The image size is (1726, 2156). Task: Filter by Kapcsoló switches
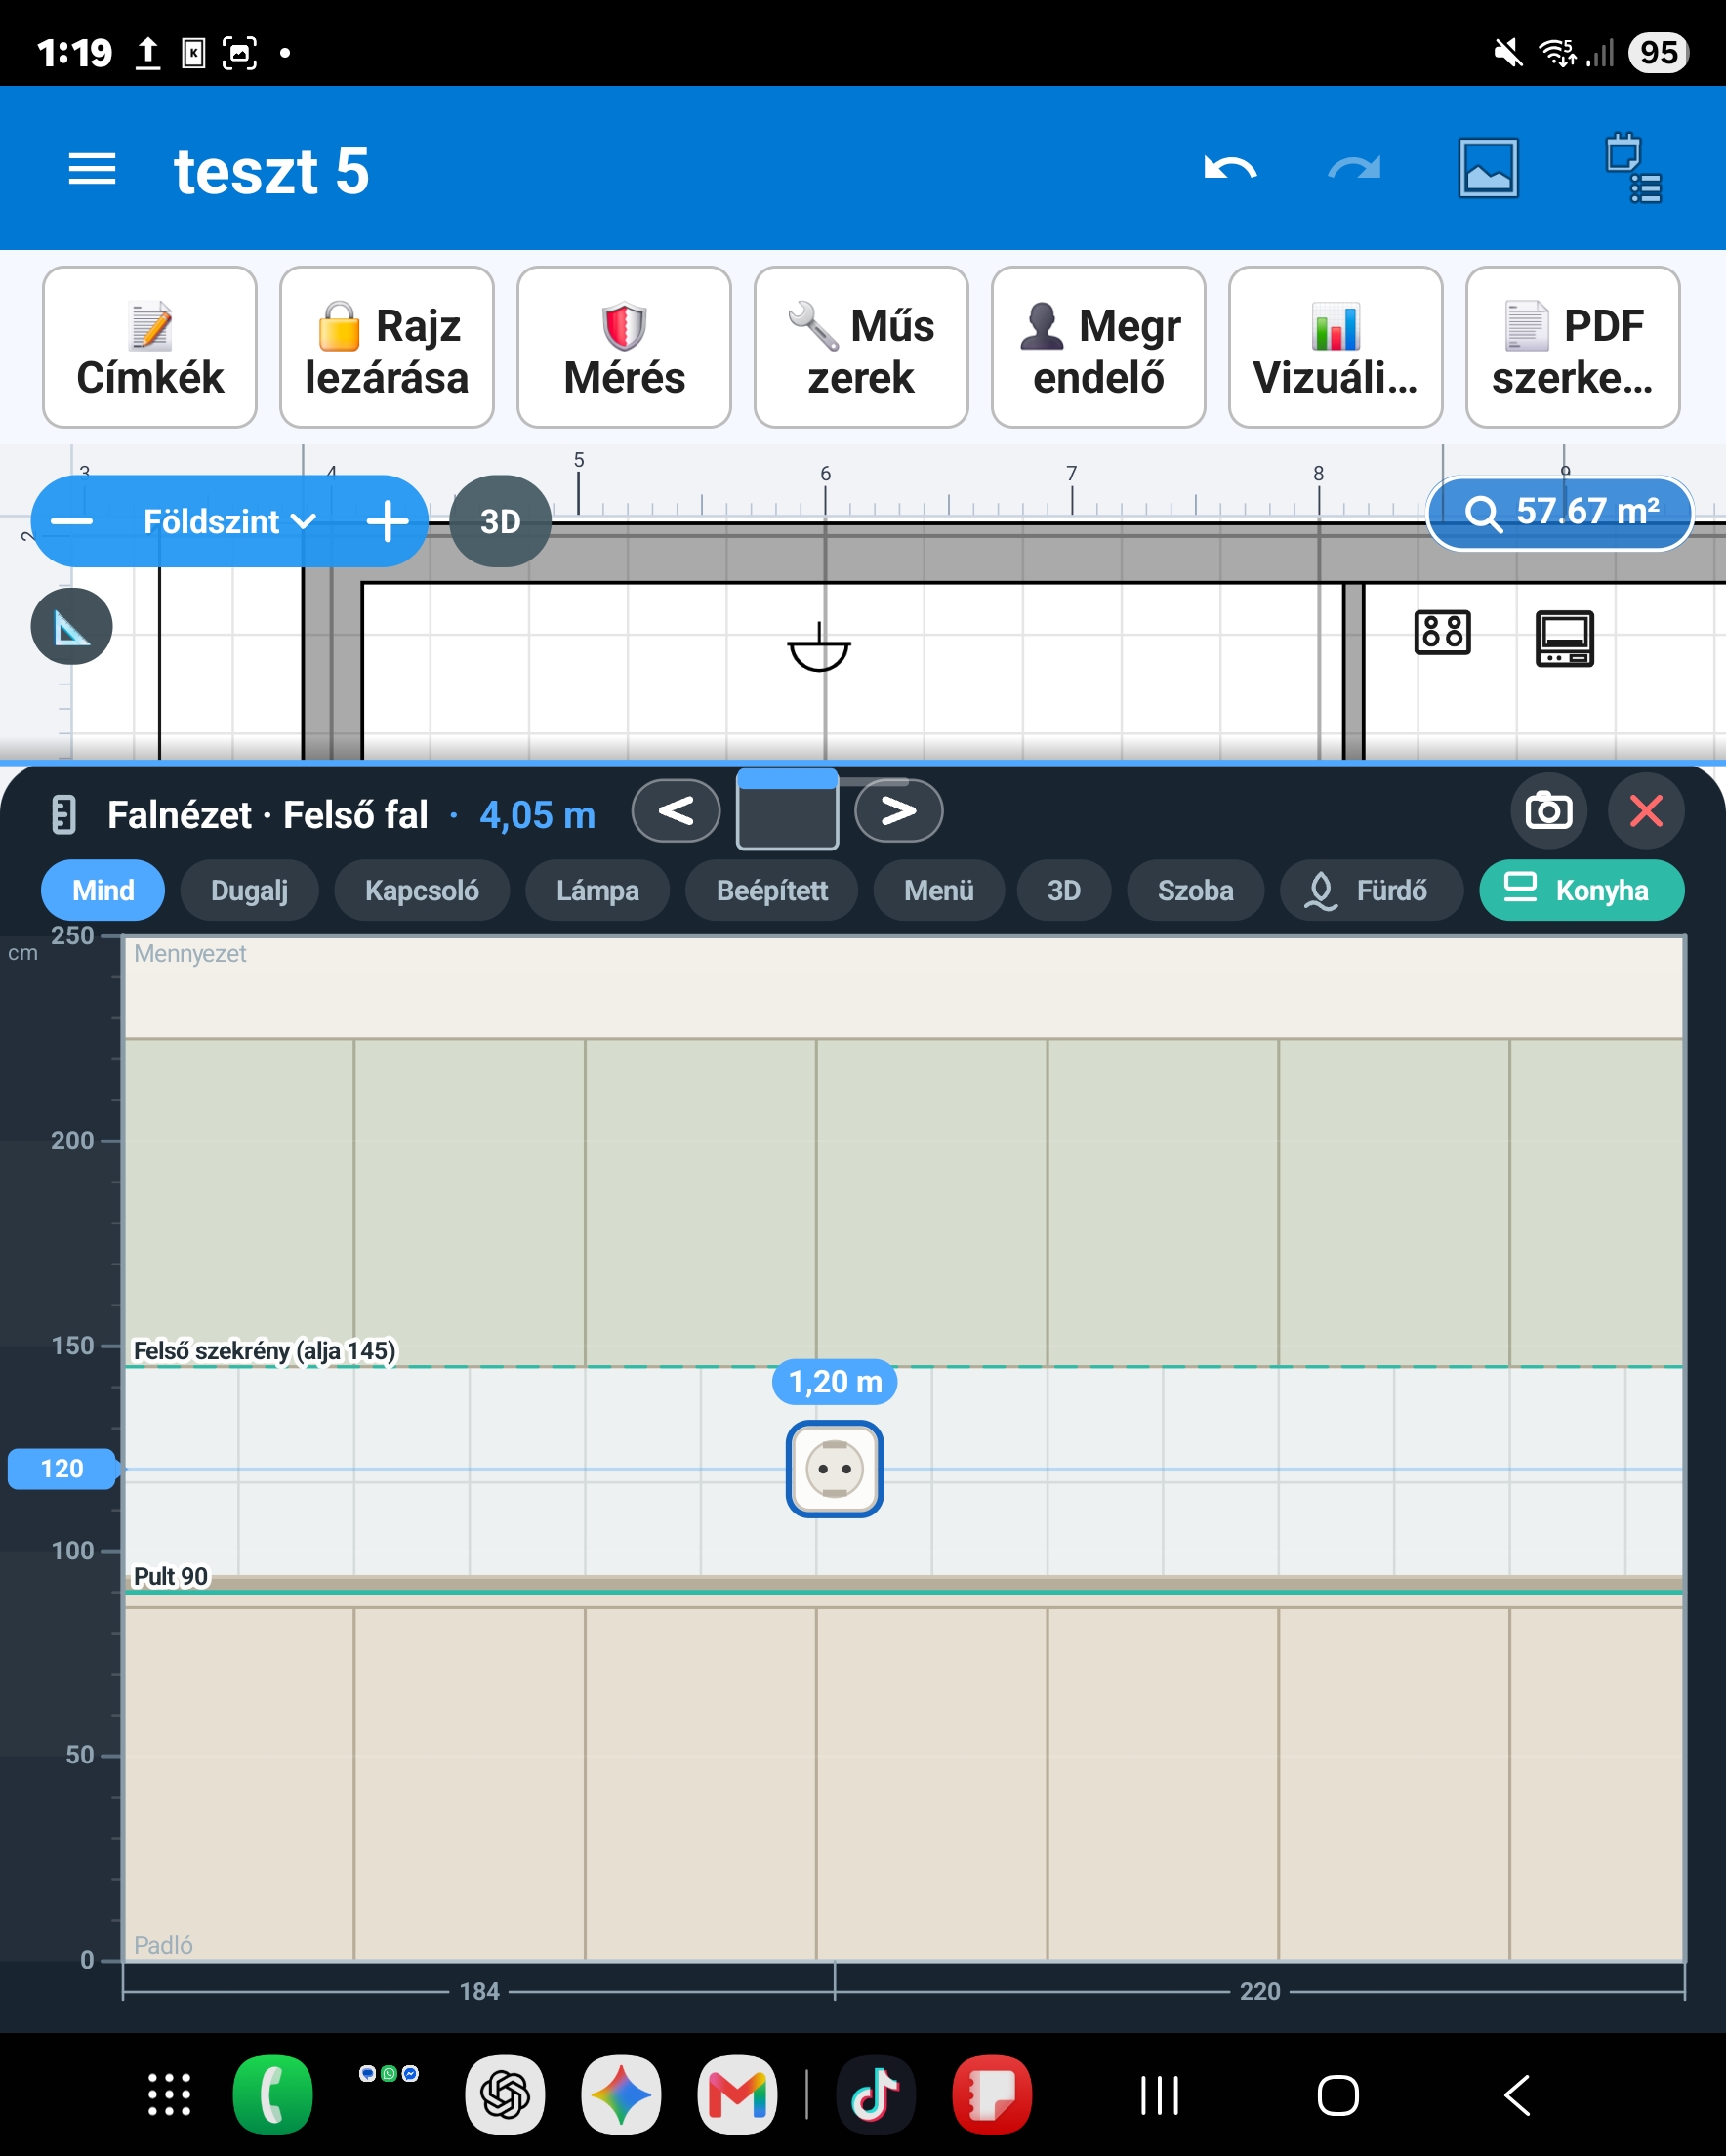422,890
